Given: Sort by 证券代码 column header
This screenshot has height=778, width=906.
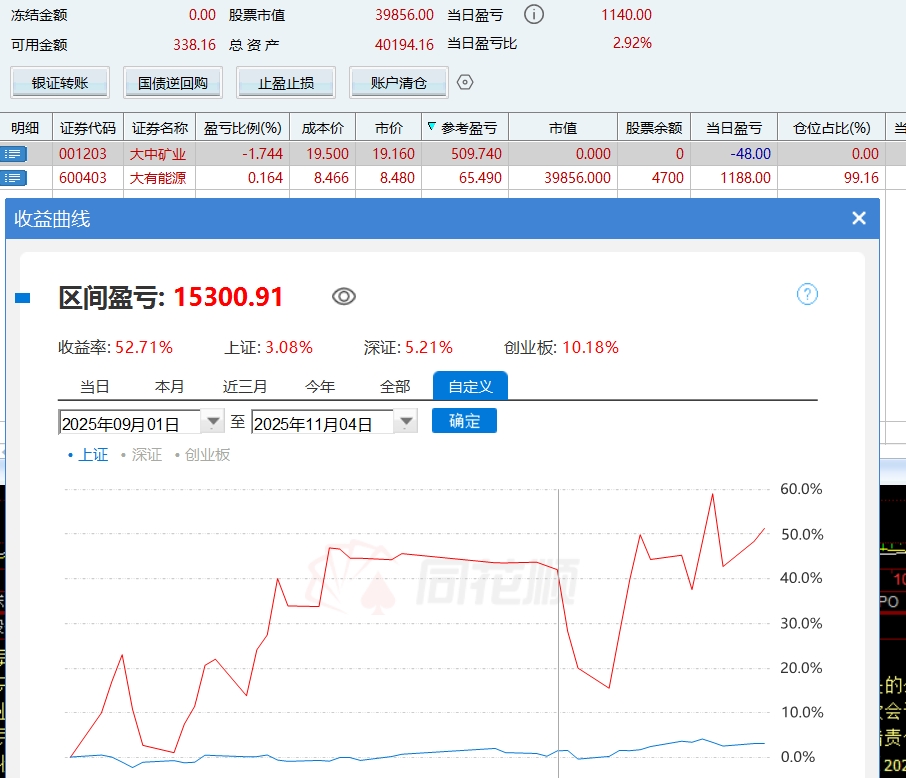Looking at the screenshot, I should (x=88, y=128).
